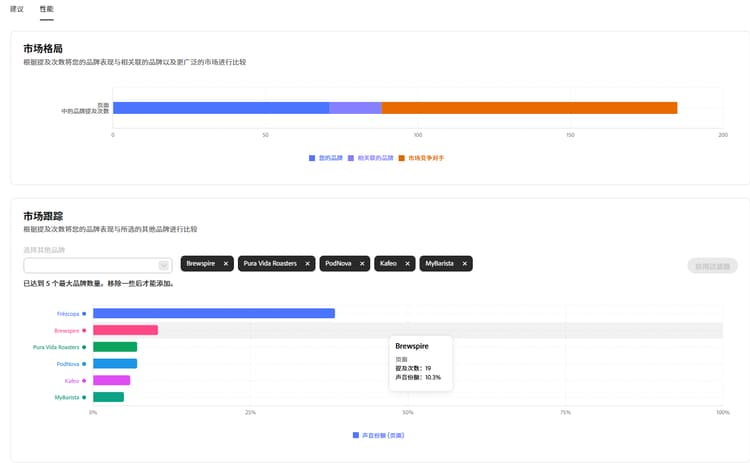750x463 pixels.
Task: Remove the Pura Vida Roasters chip
Action: tap(308, 264)
